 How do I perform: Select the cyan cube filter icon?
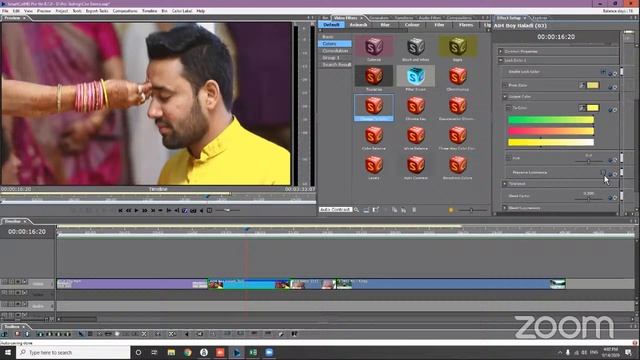(x=416, y=76)
